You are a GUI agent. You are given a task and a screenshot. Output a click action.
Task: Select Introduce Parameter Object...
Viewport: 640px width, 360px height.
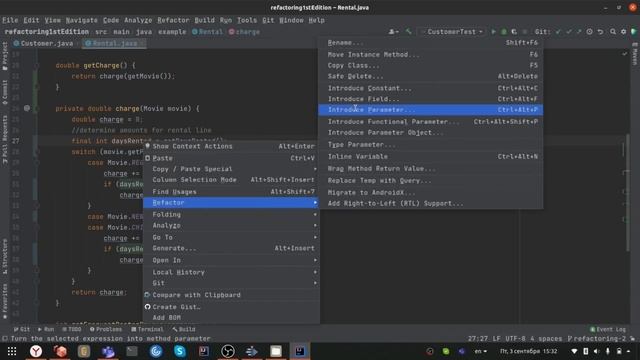[x=431, y=133]
